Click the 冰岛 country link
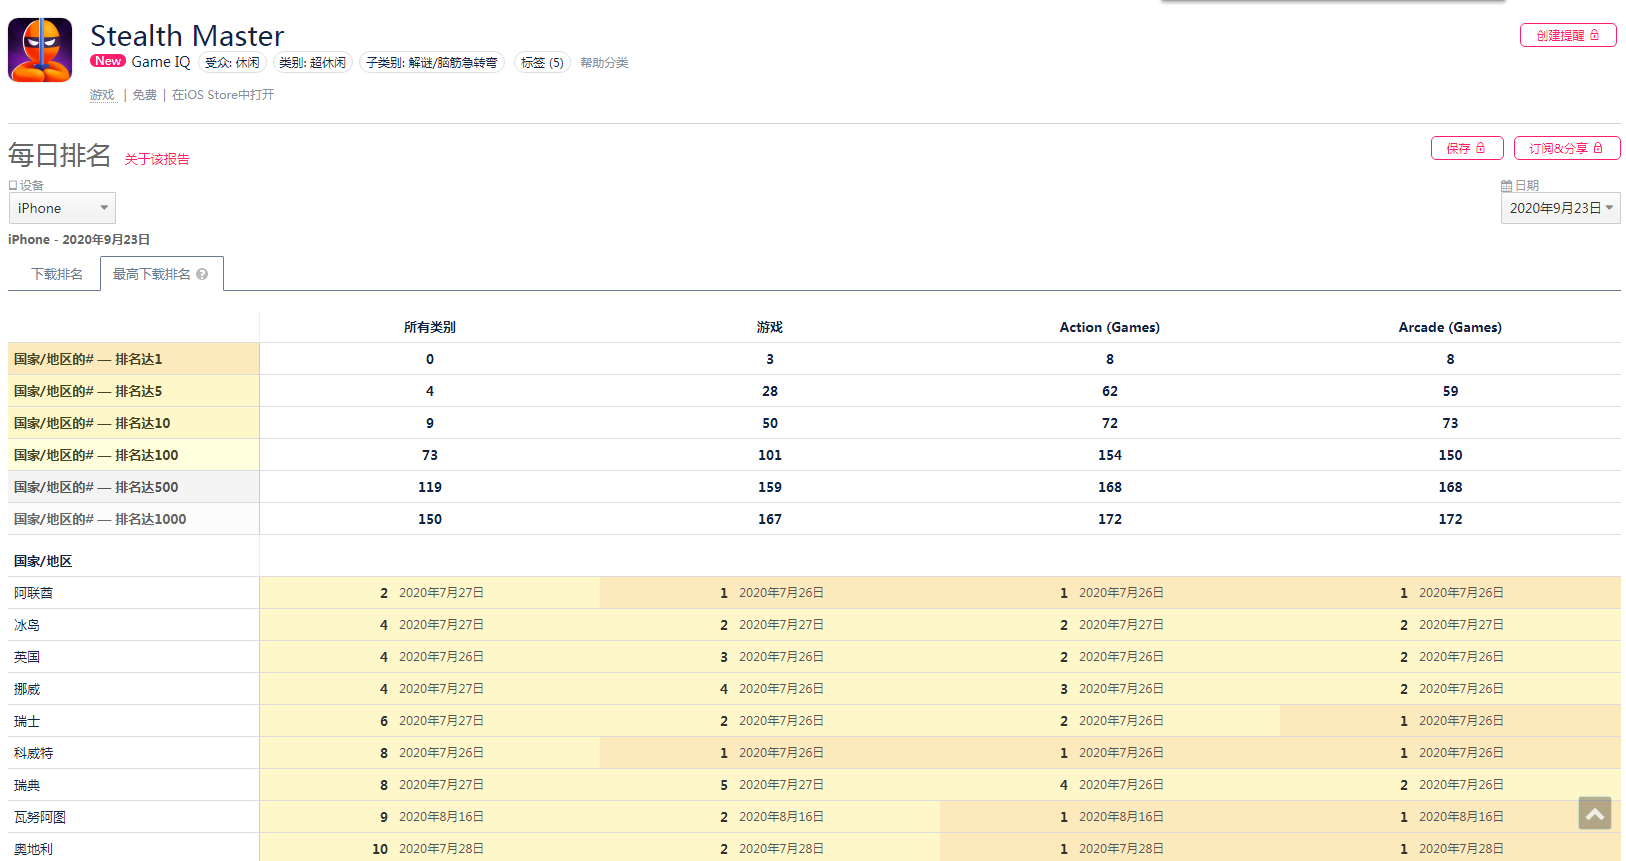 click(x=27, y=625)
